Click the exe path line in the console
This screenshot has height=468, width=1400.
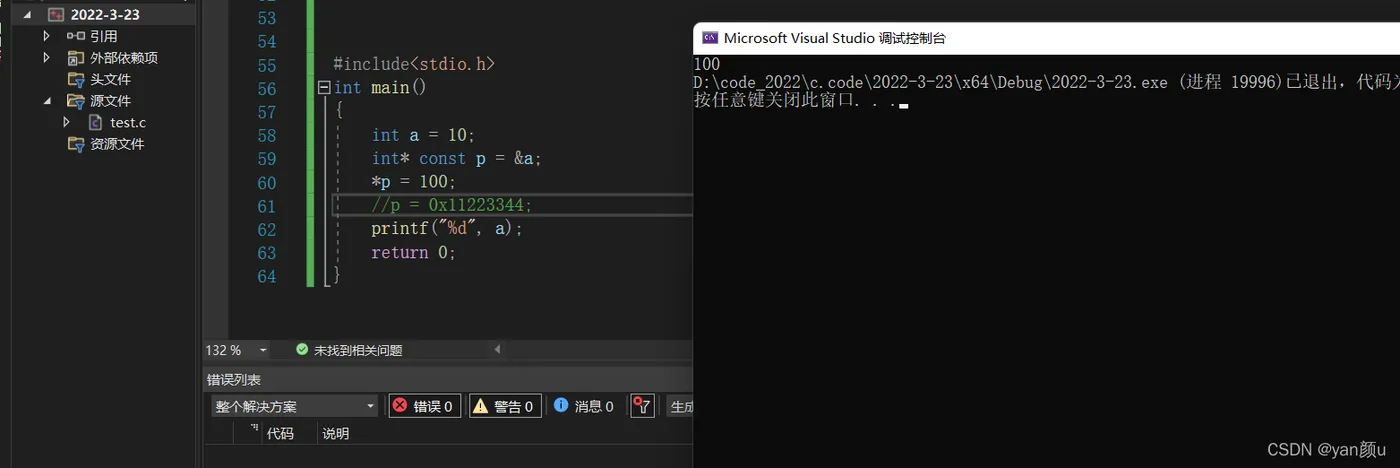(1046, 82)
